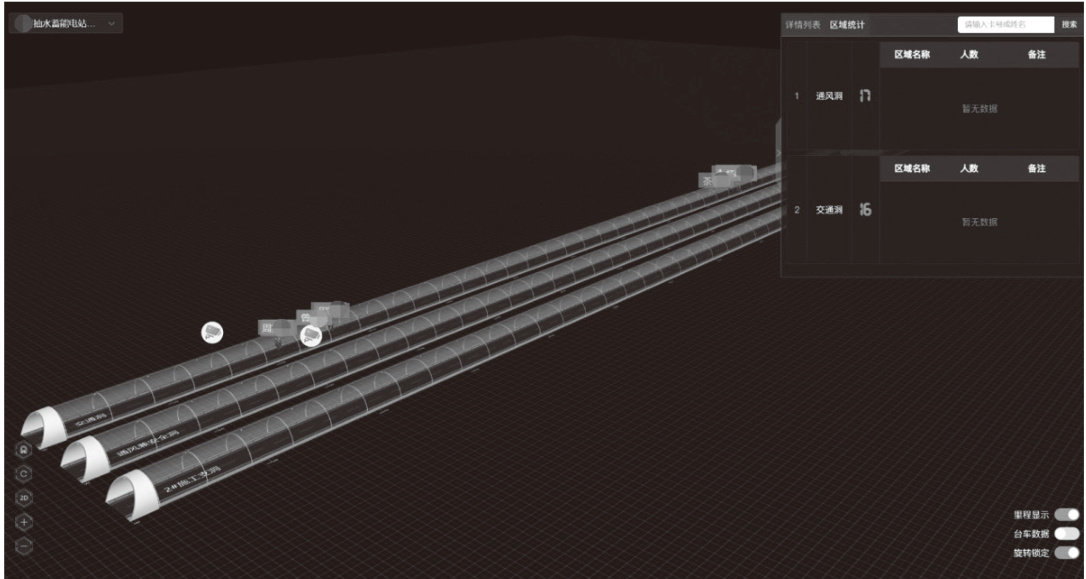Click the round logo beside the station name
Screen dimensions: 1086x579
click(23, 23)
